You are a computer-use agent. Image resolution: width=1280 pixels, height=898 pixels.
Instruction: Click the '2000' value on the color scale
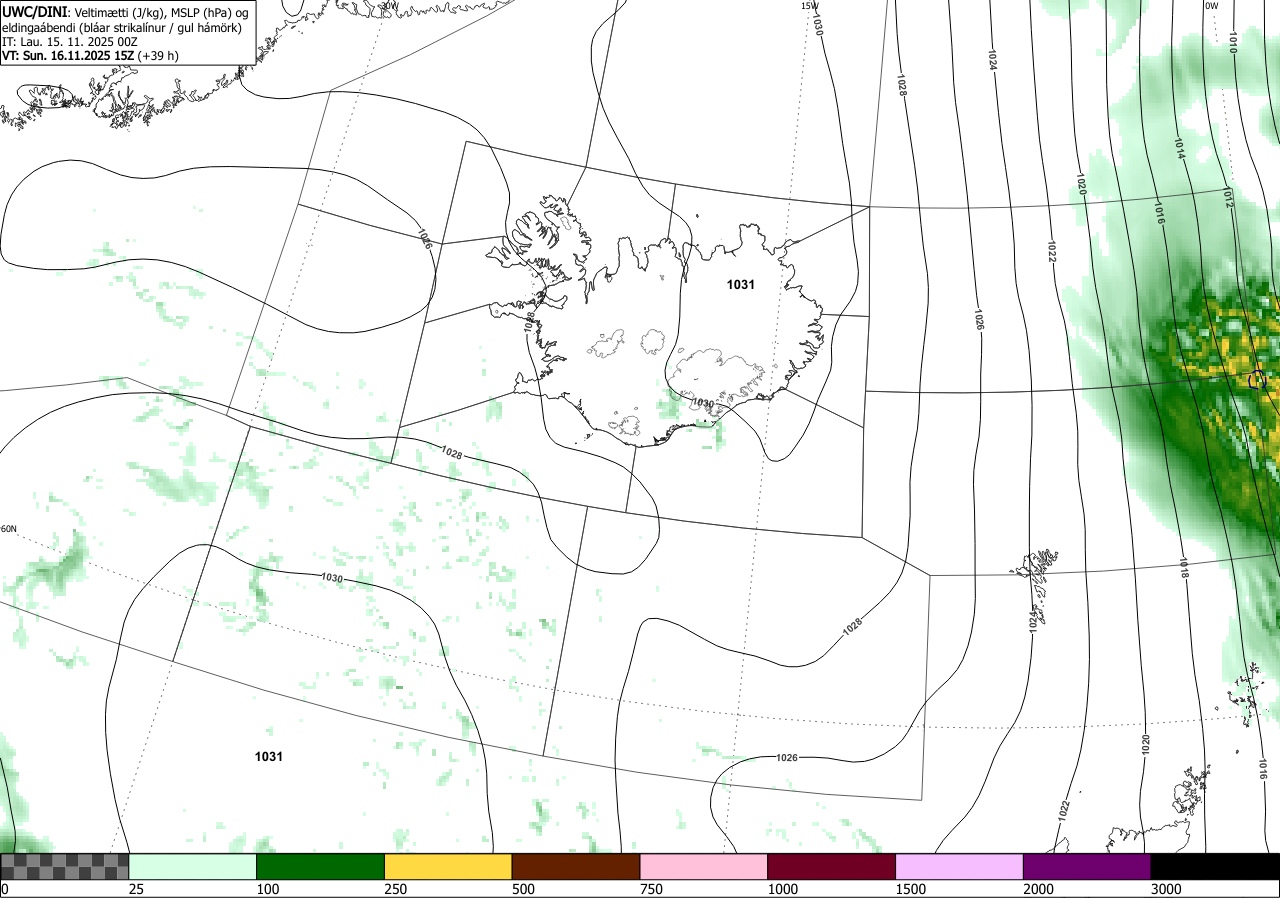(x=1038, y=889)
